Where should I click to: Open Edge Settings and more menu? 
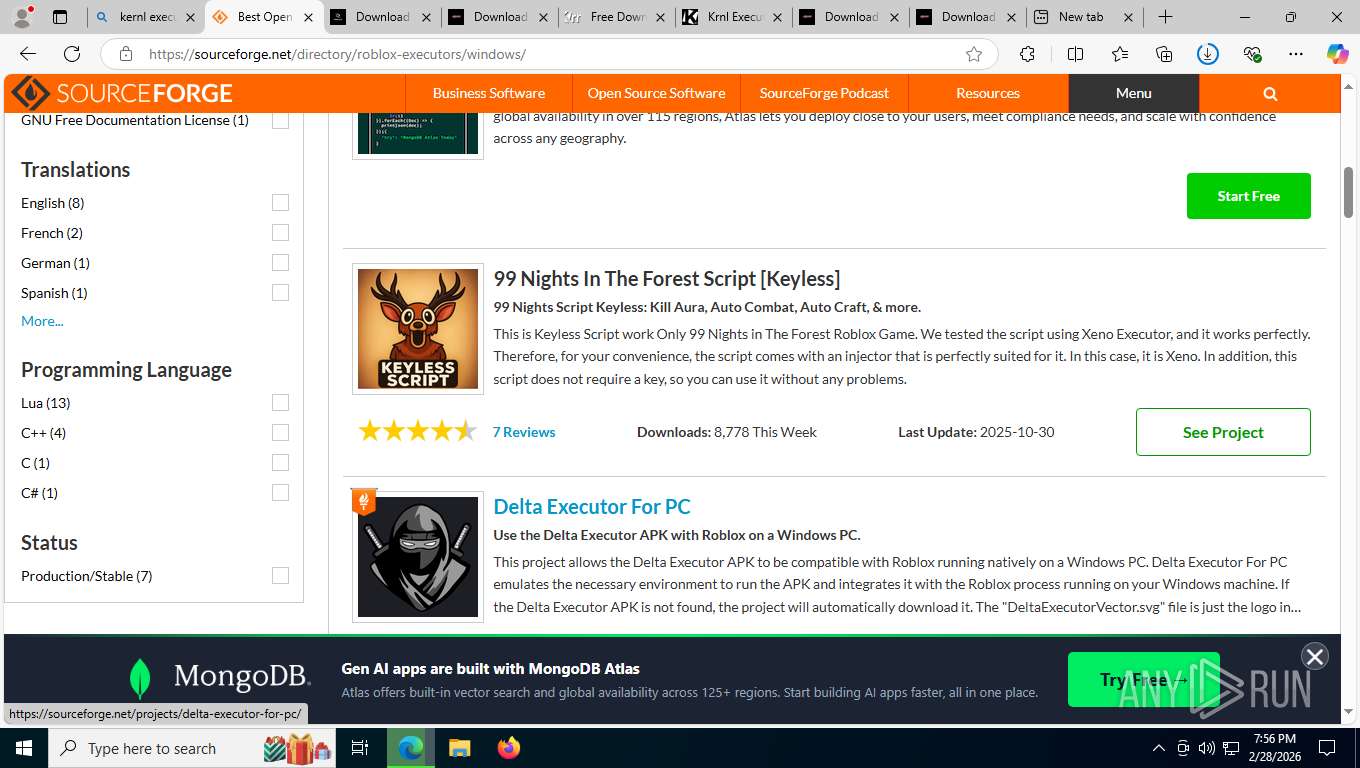point(1295,54)
